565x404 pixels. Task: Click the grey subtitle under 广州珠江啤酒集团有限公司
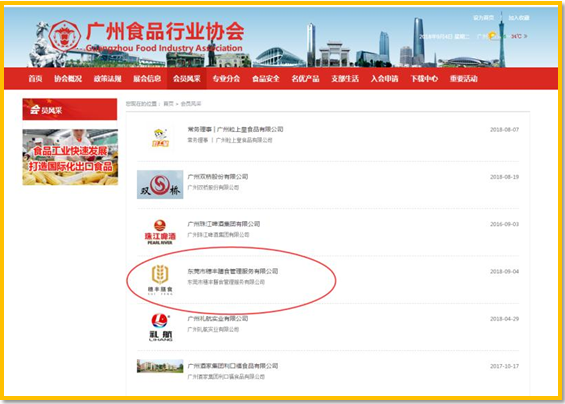218,235
